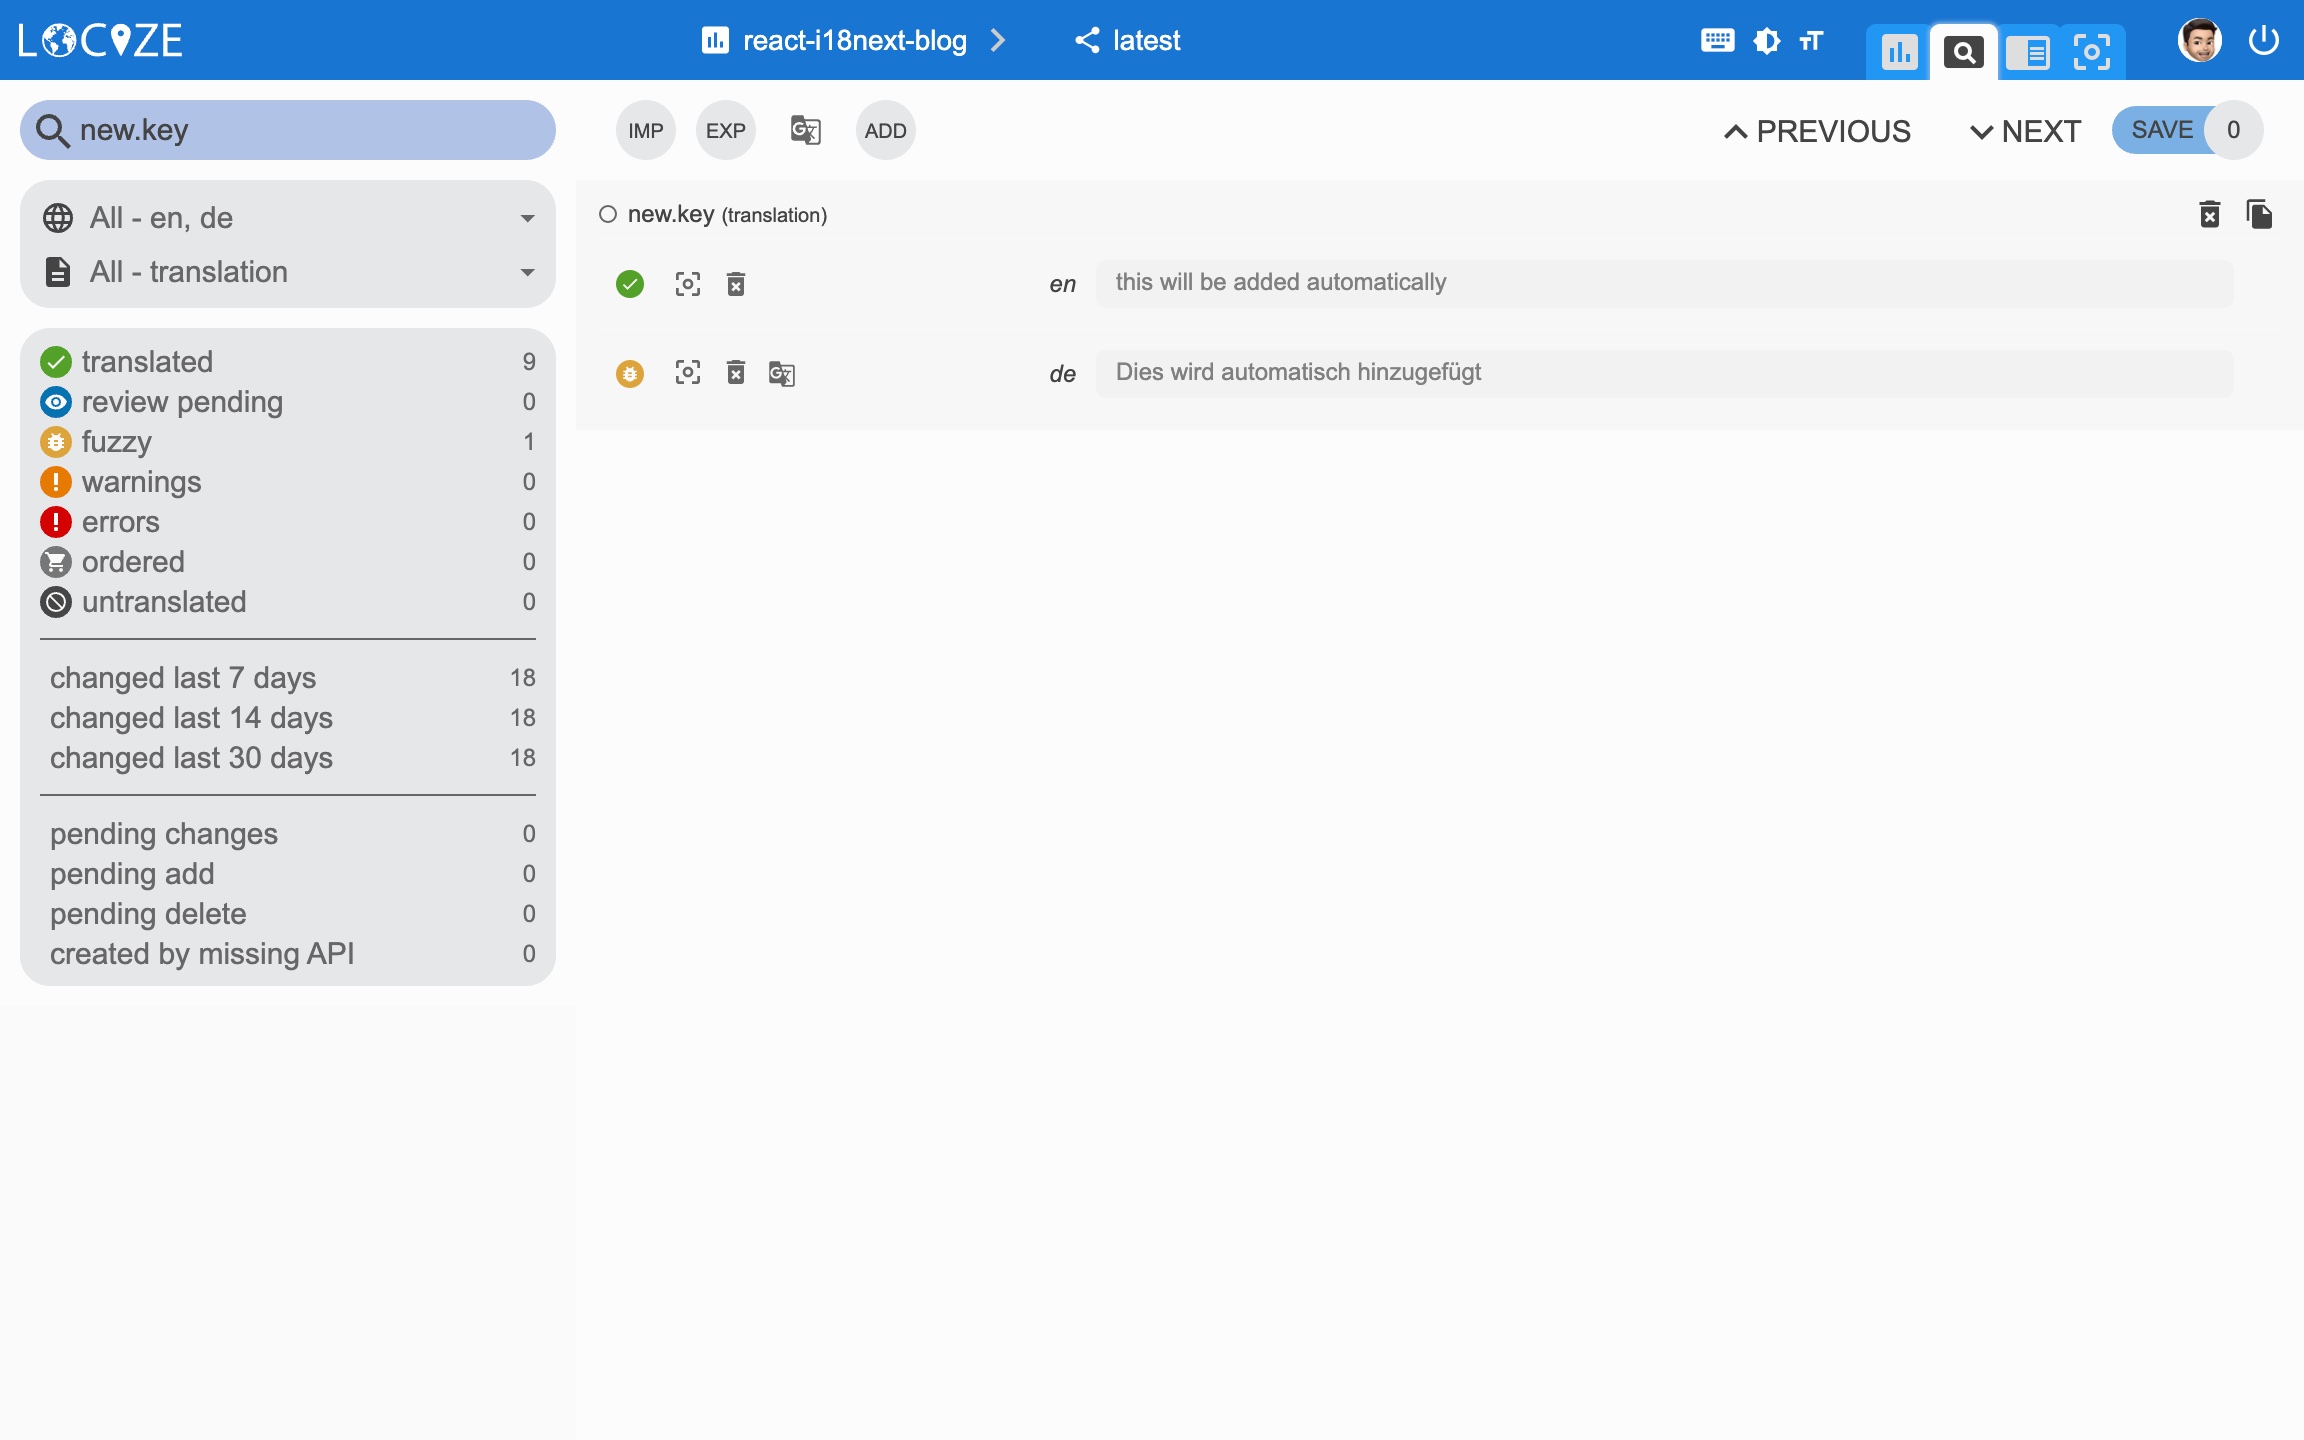Viewport: 2304px width, 1440px height.
Task: Click the text size icon in header
Action: pyautogui.click(x=1811, y=41)
